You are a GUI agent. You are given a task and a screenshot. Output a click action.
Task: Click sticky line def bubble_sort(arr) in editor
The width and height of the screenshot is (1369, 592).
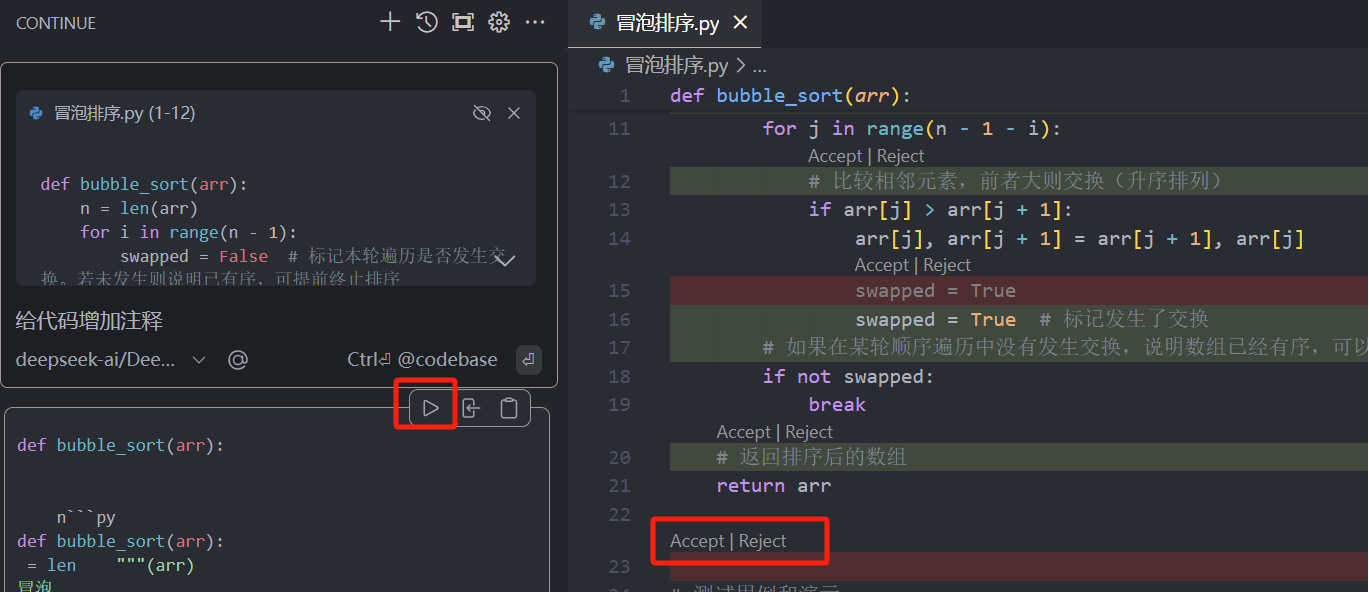pyautogui.click(x=791, y=96)
